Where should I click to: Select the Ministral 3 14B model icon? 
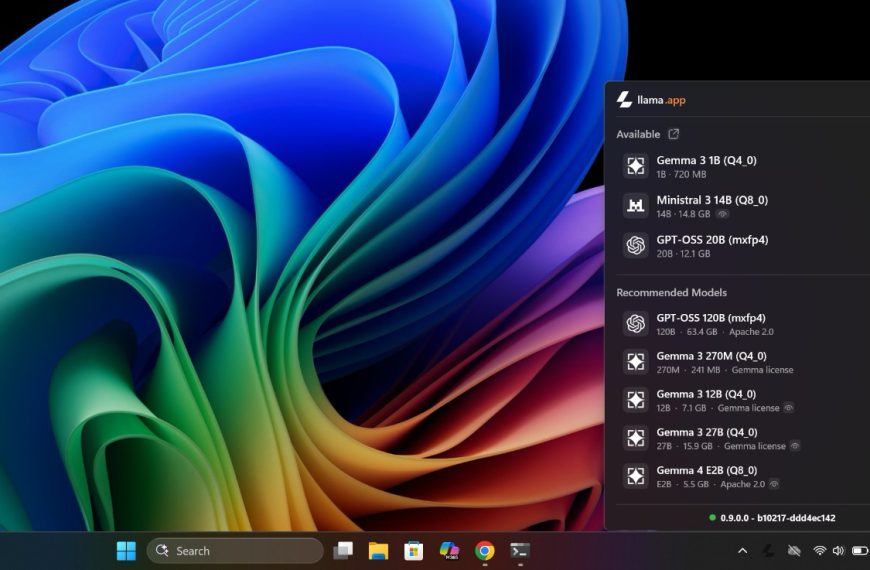click(635, 206)
